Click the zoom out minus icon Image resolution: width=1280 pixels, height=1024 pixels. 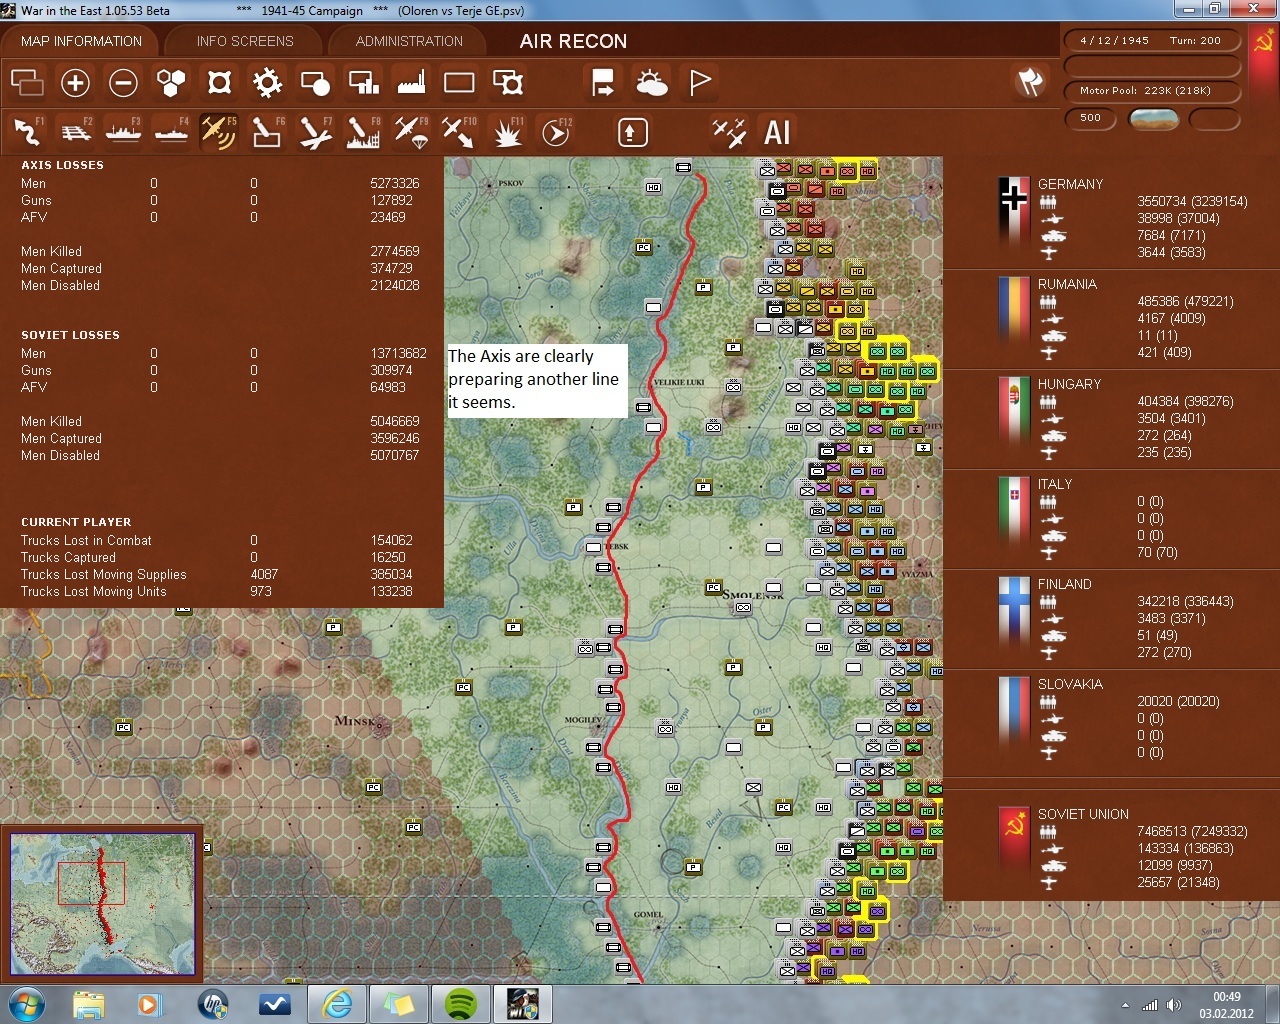coord(123,83)
